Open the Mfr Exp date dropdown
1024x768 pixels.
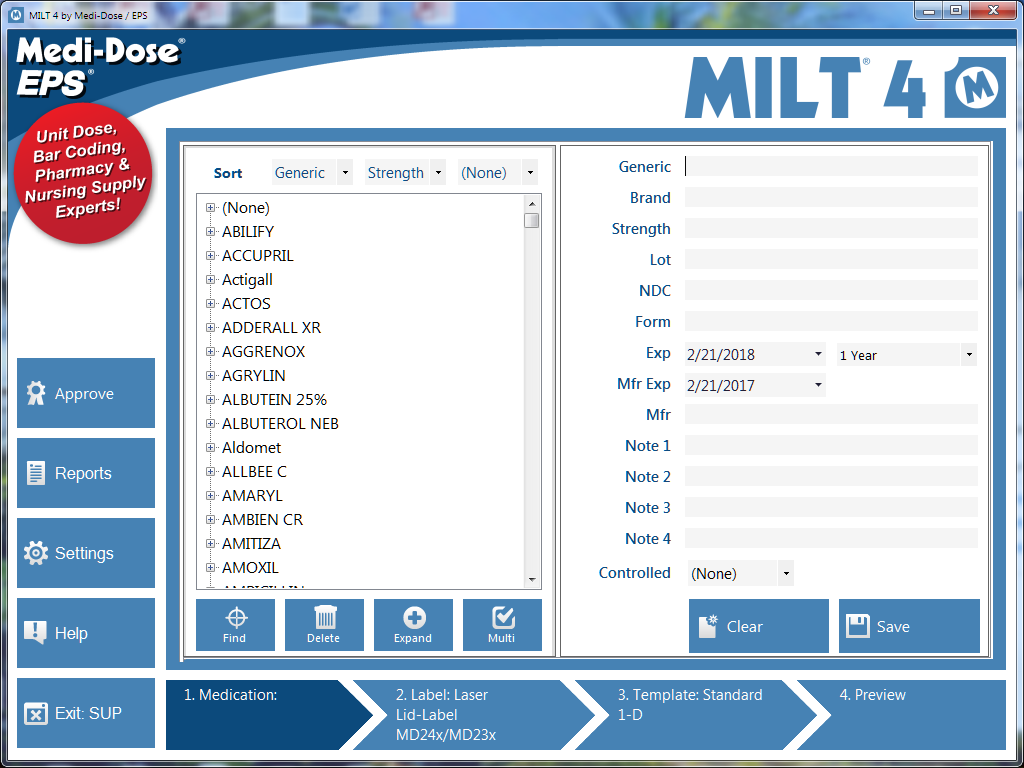coord(818,385)
